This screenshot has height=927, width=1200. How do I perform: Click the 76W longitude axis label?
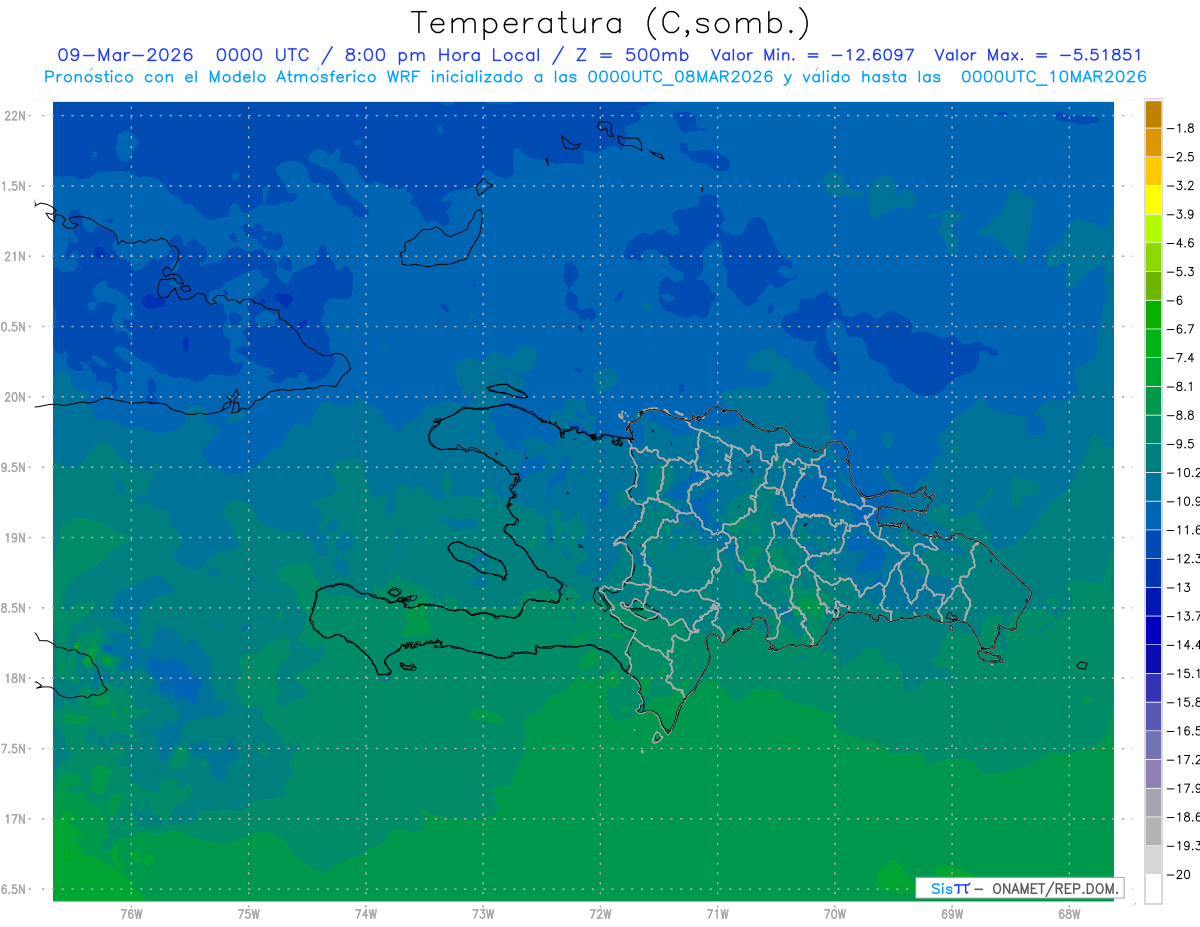tap(131, 913)
